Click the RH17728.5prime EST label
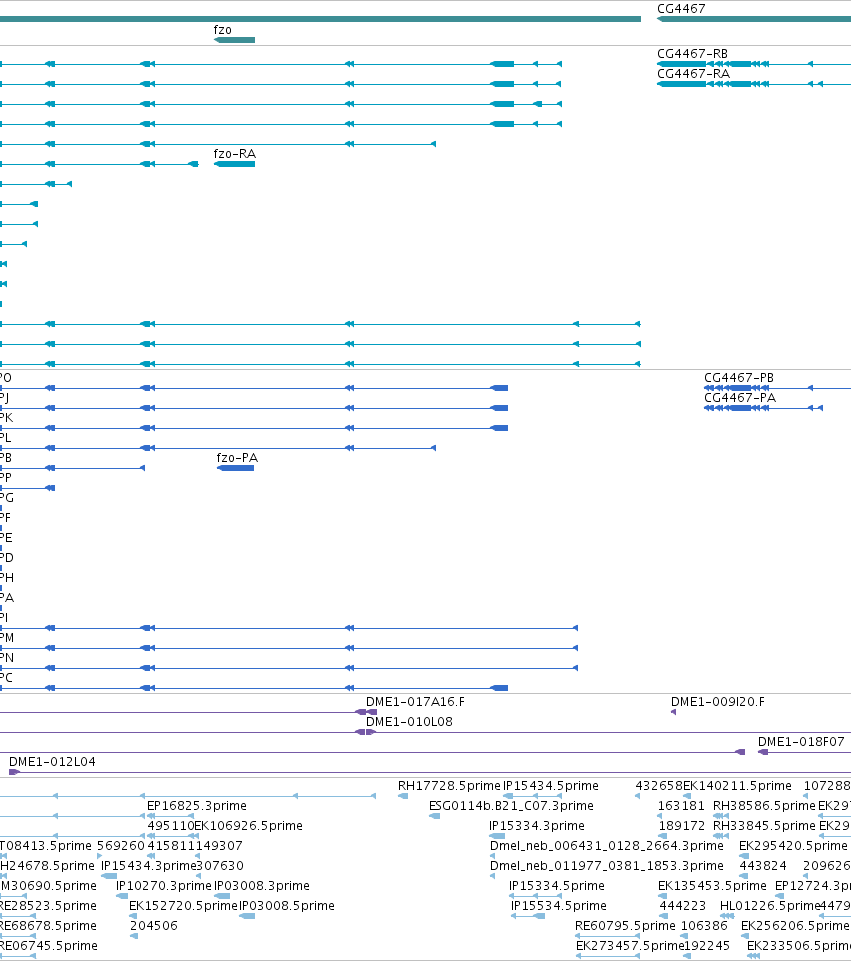Image resolution: width=851 pixels, height=961 pixels. (x=449, y=786)
